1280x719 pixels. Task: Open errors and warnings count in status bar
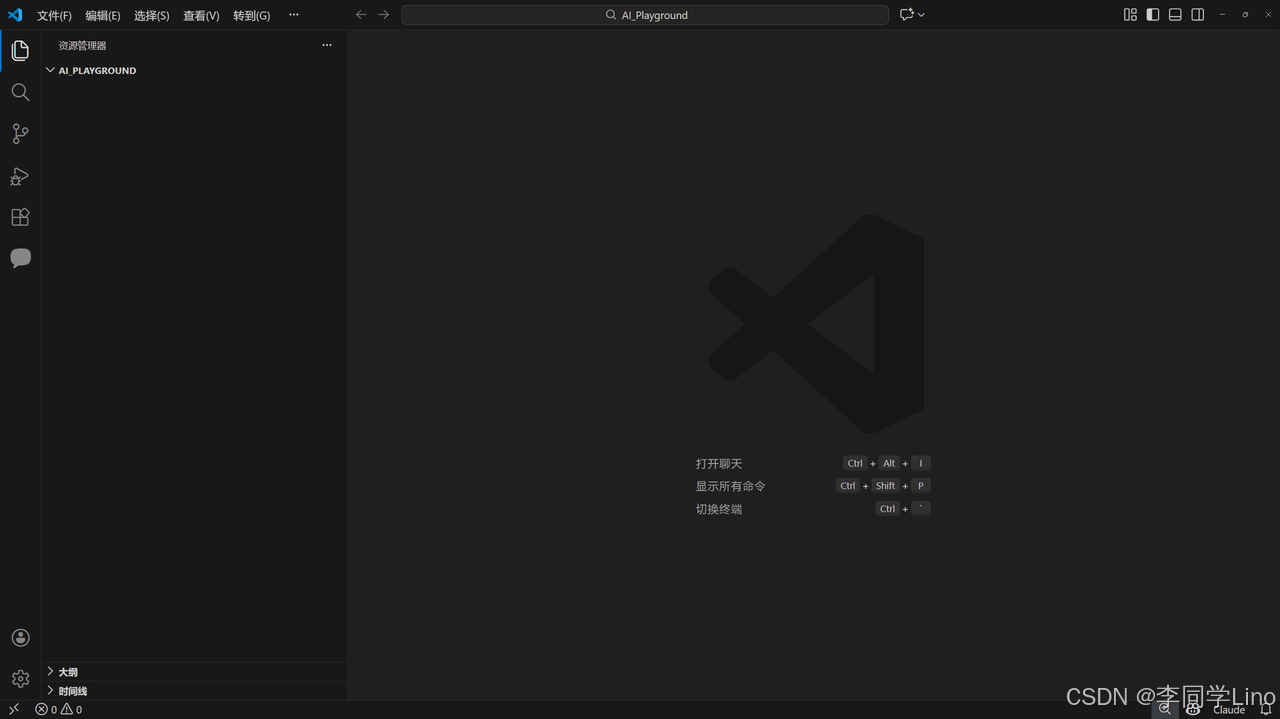point(59,710)
